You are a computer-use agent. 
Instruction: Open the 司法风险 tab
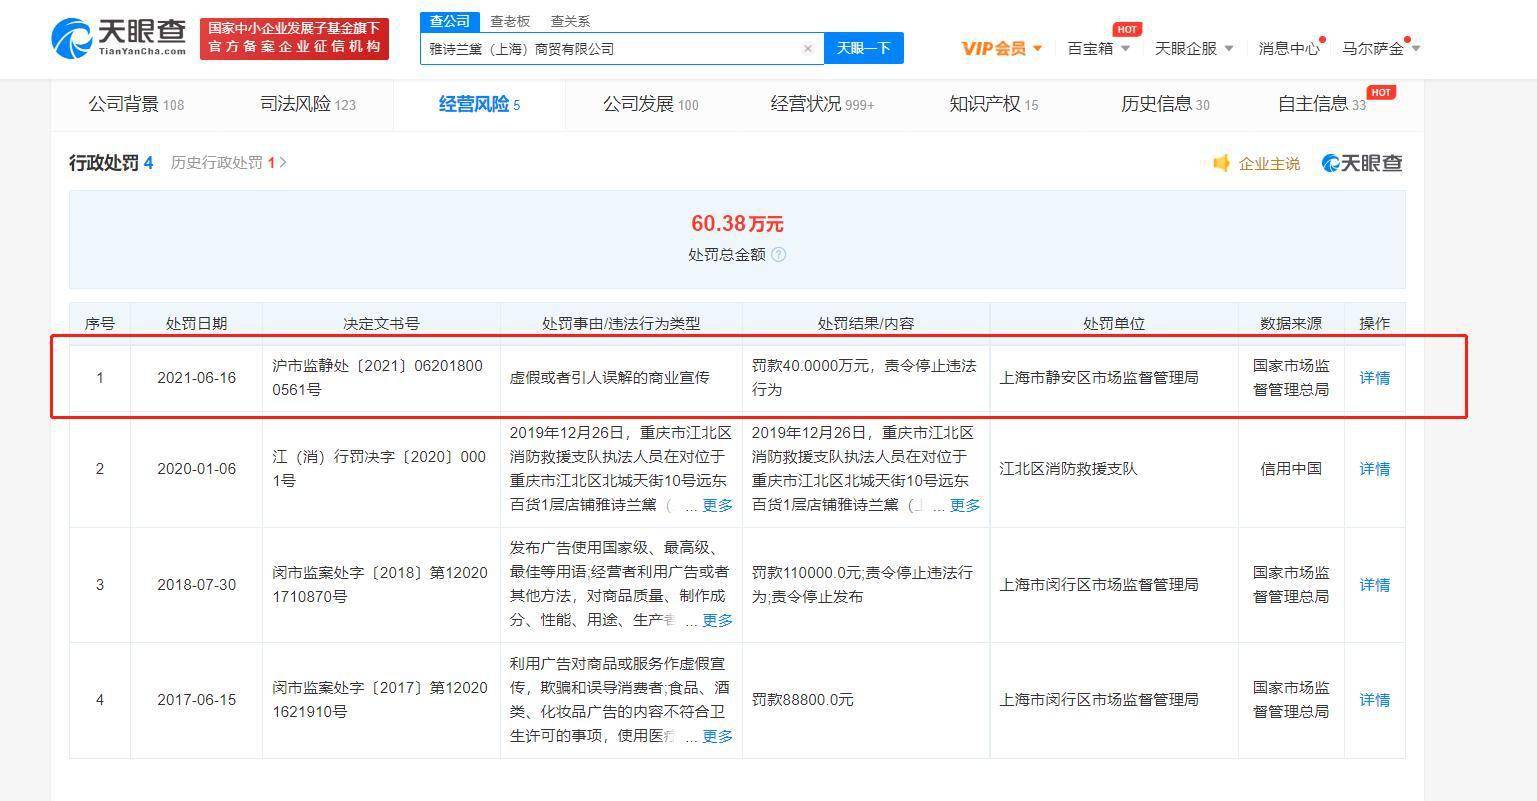(x=308, y=104)
